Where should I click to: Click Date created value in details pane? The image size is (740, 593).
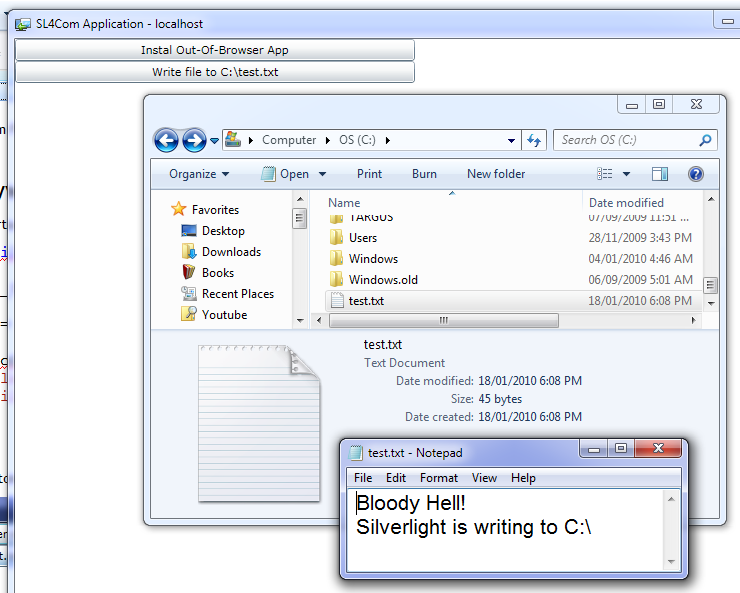530,417
